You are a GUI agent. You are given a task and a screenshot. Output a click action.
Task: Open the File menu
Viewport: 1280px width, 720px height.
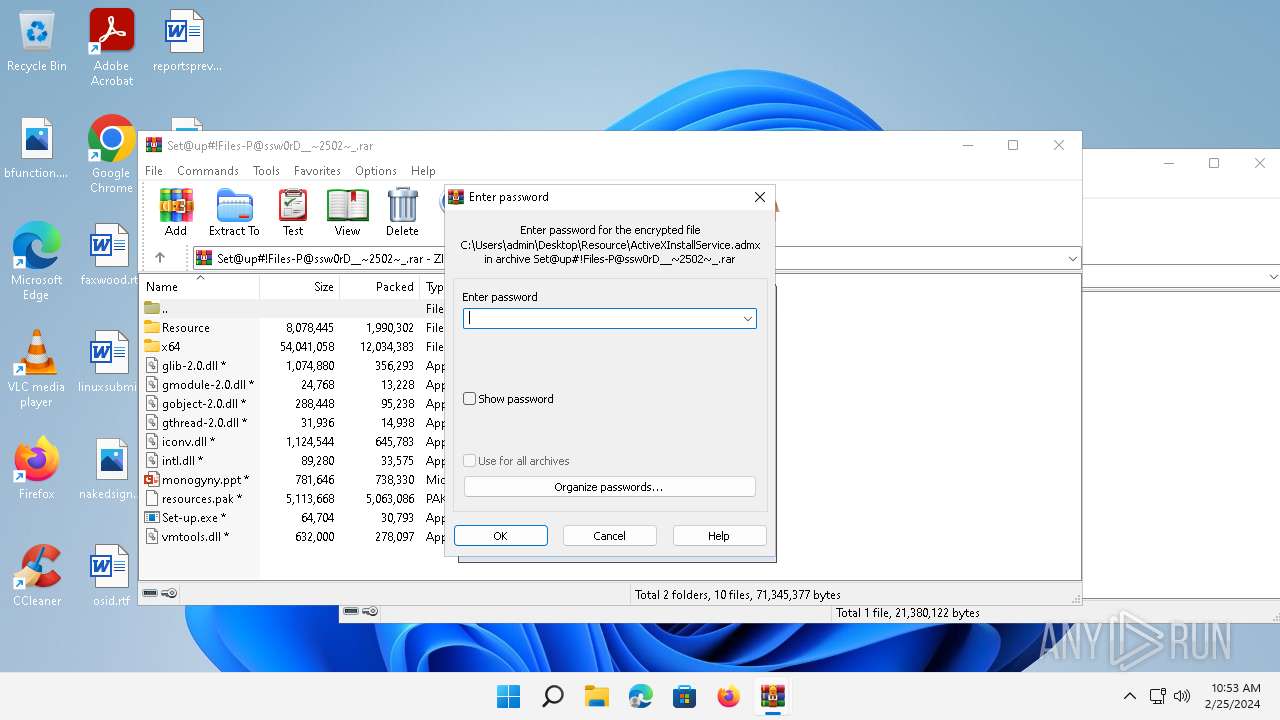pos(154,171)
